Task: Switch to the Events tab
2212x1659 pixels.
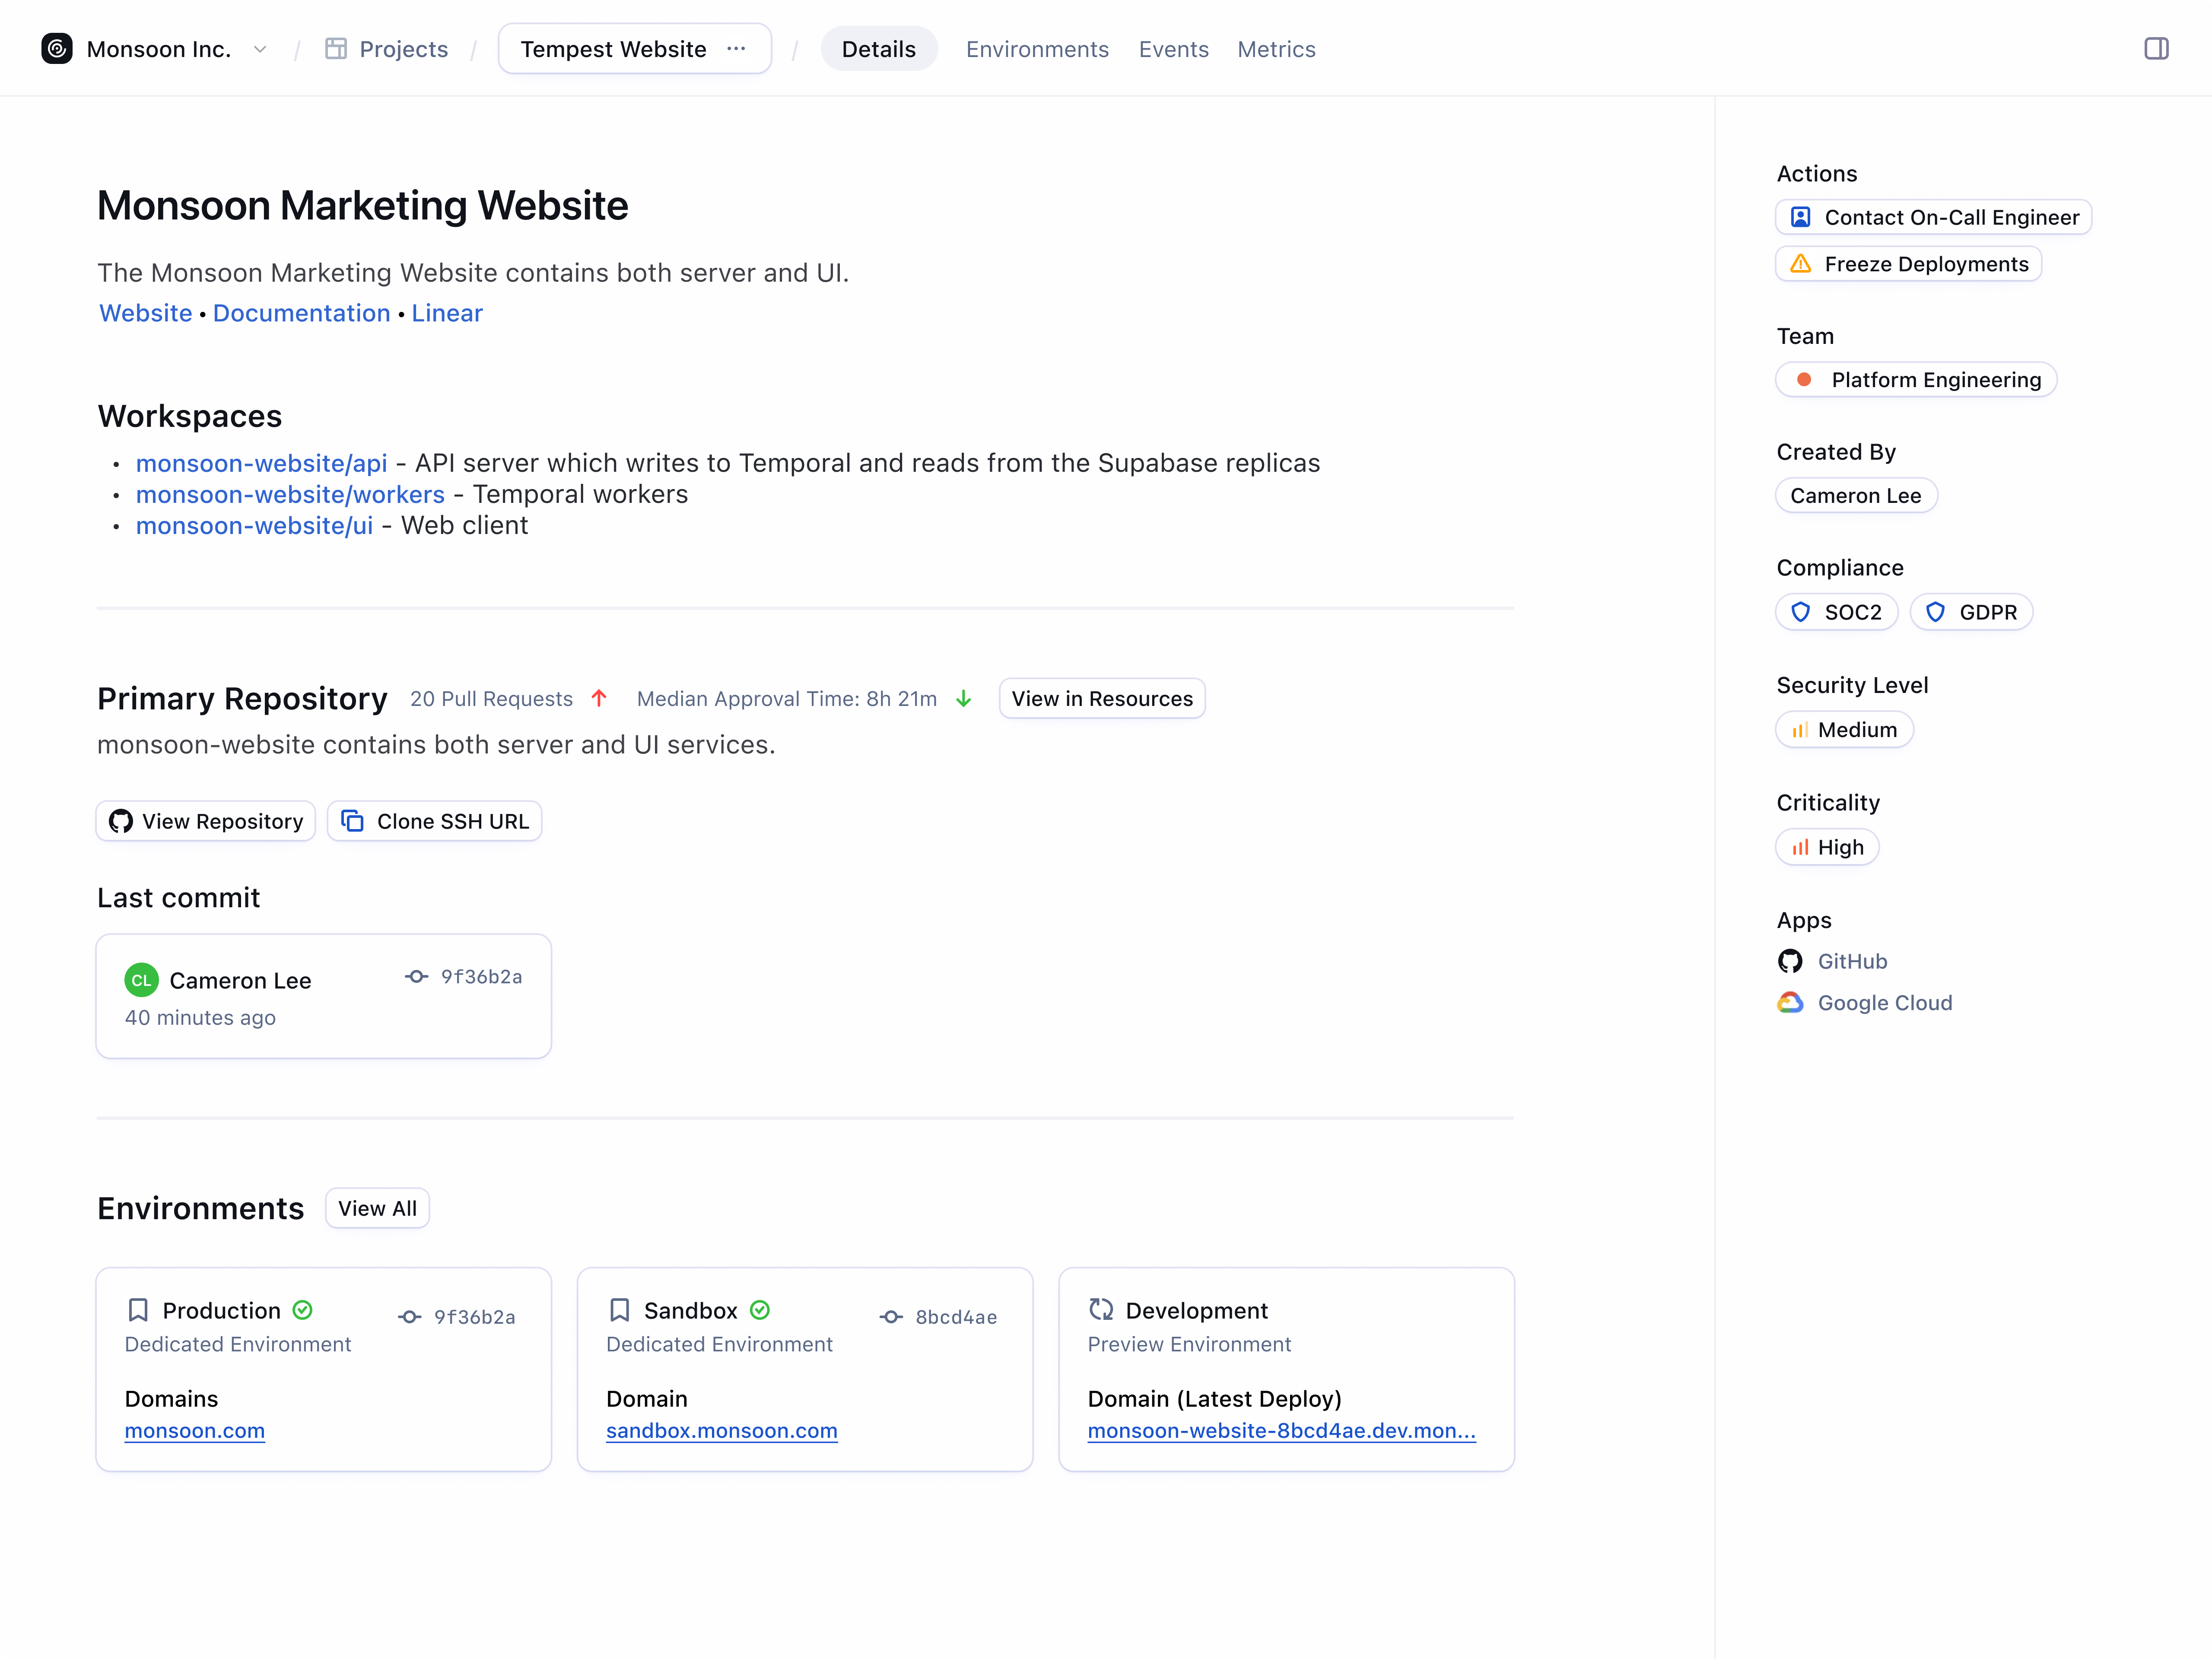Action: point(1173,49)
